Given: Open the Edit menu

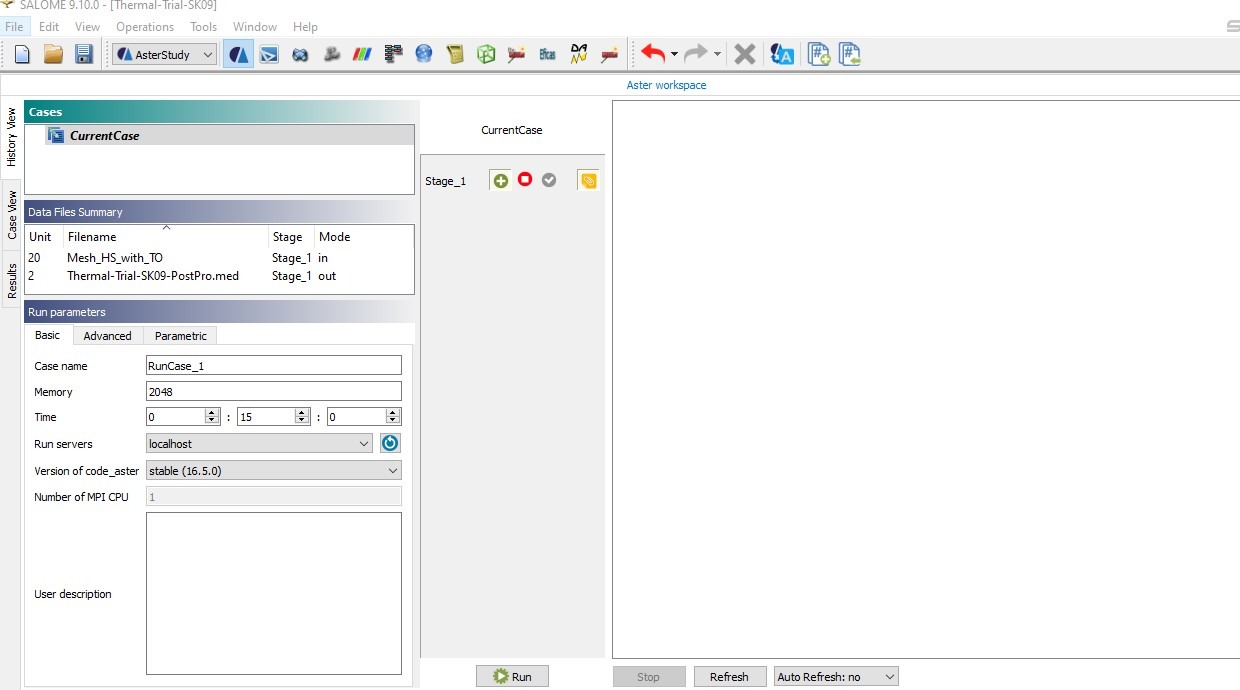Looking at the screenshot, I should pyautogui.click(x=49, y=27).
